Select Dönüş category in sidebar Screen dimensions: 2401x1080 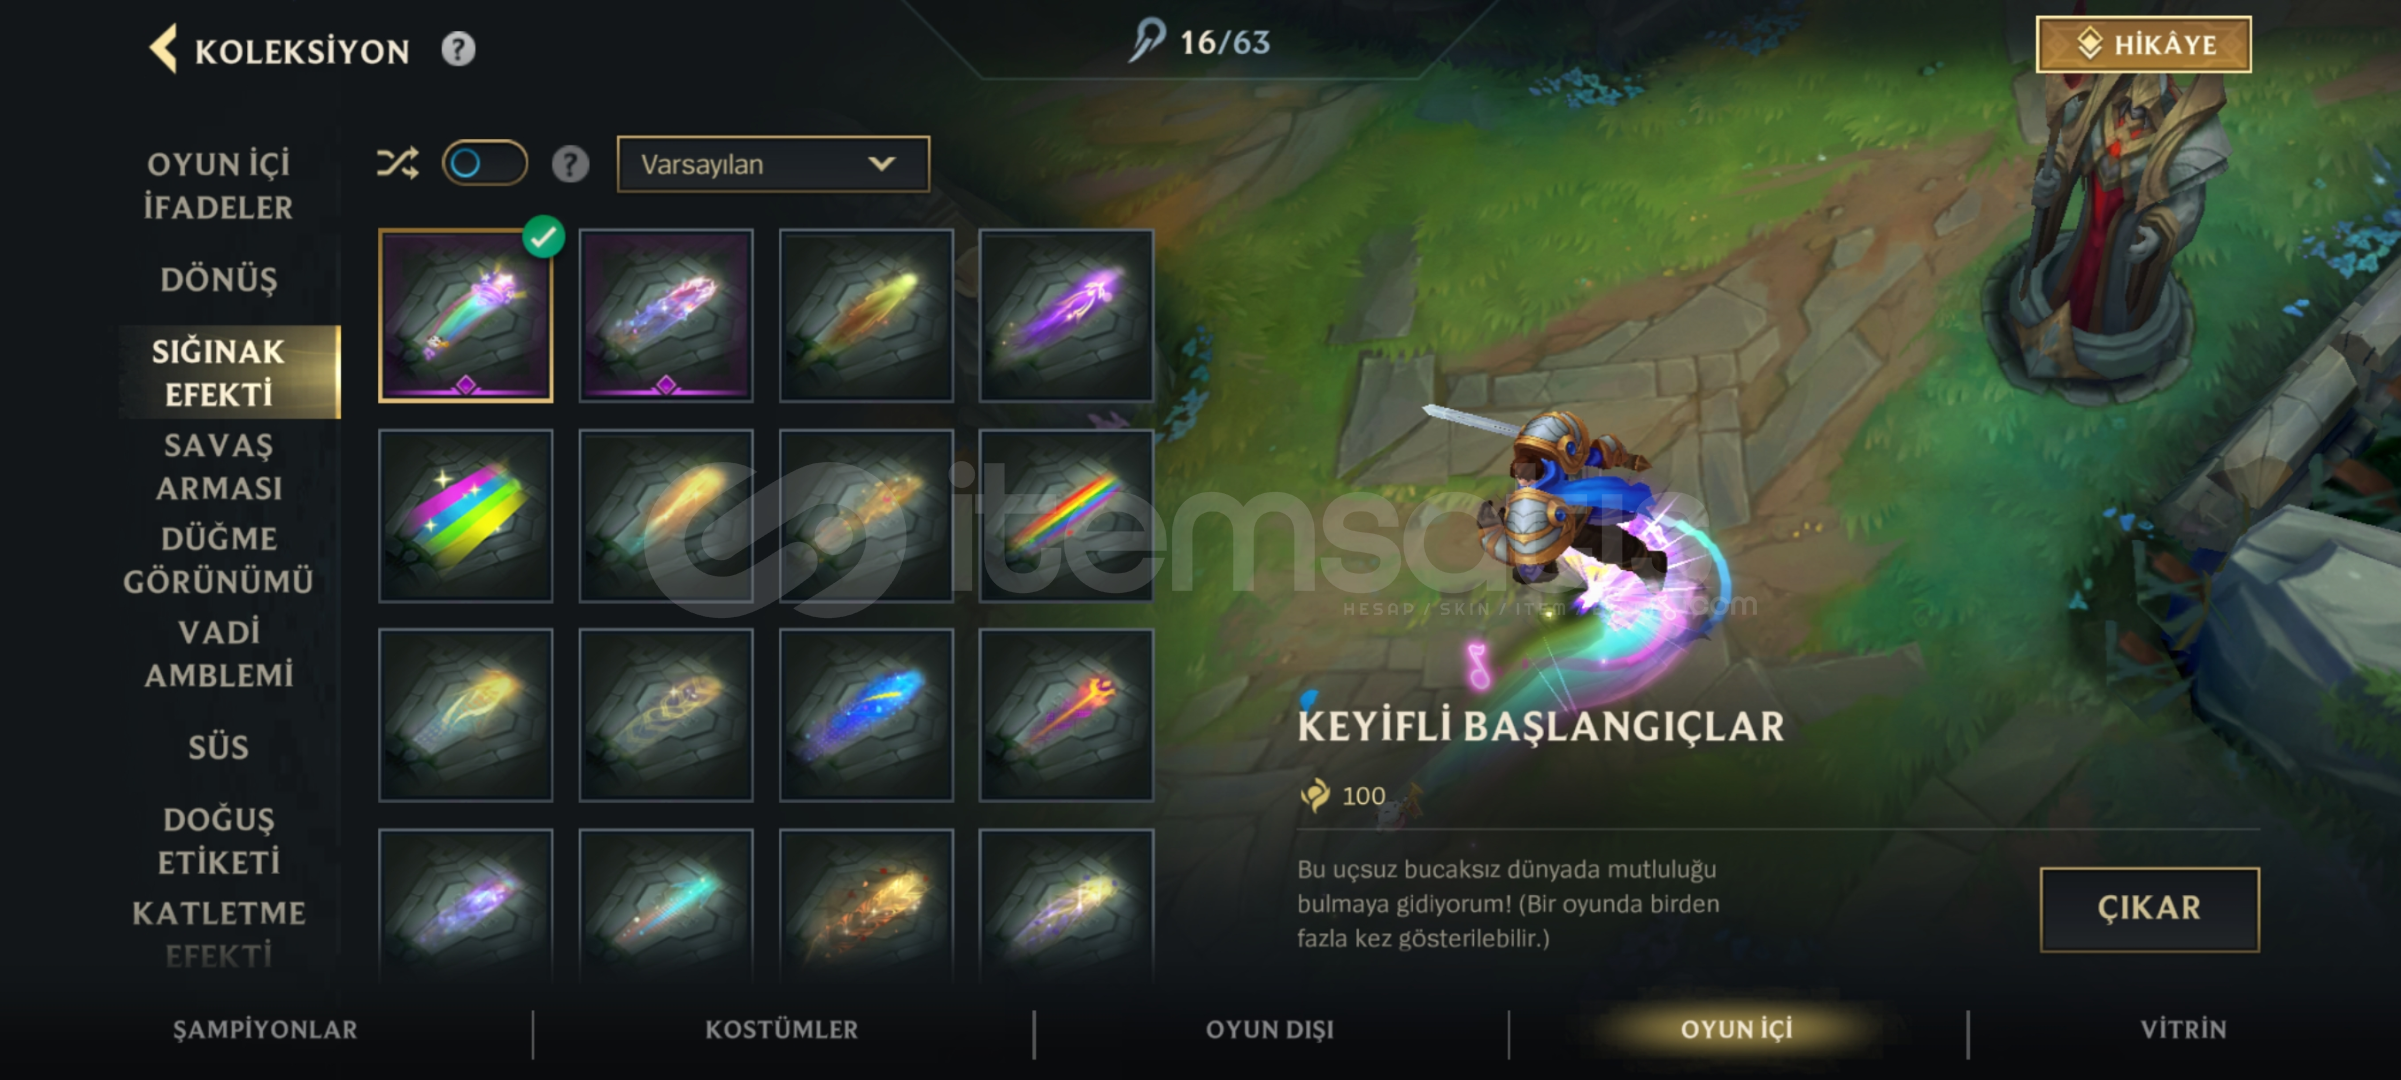click(x=218, y=279)
